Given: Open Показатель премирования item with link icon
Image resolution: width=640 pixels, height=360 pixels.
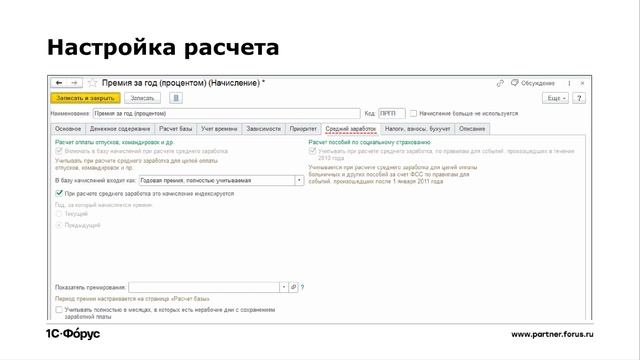Looking at the screenshot, I should (293, 287).
